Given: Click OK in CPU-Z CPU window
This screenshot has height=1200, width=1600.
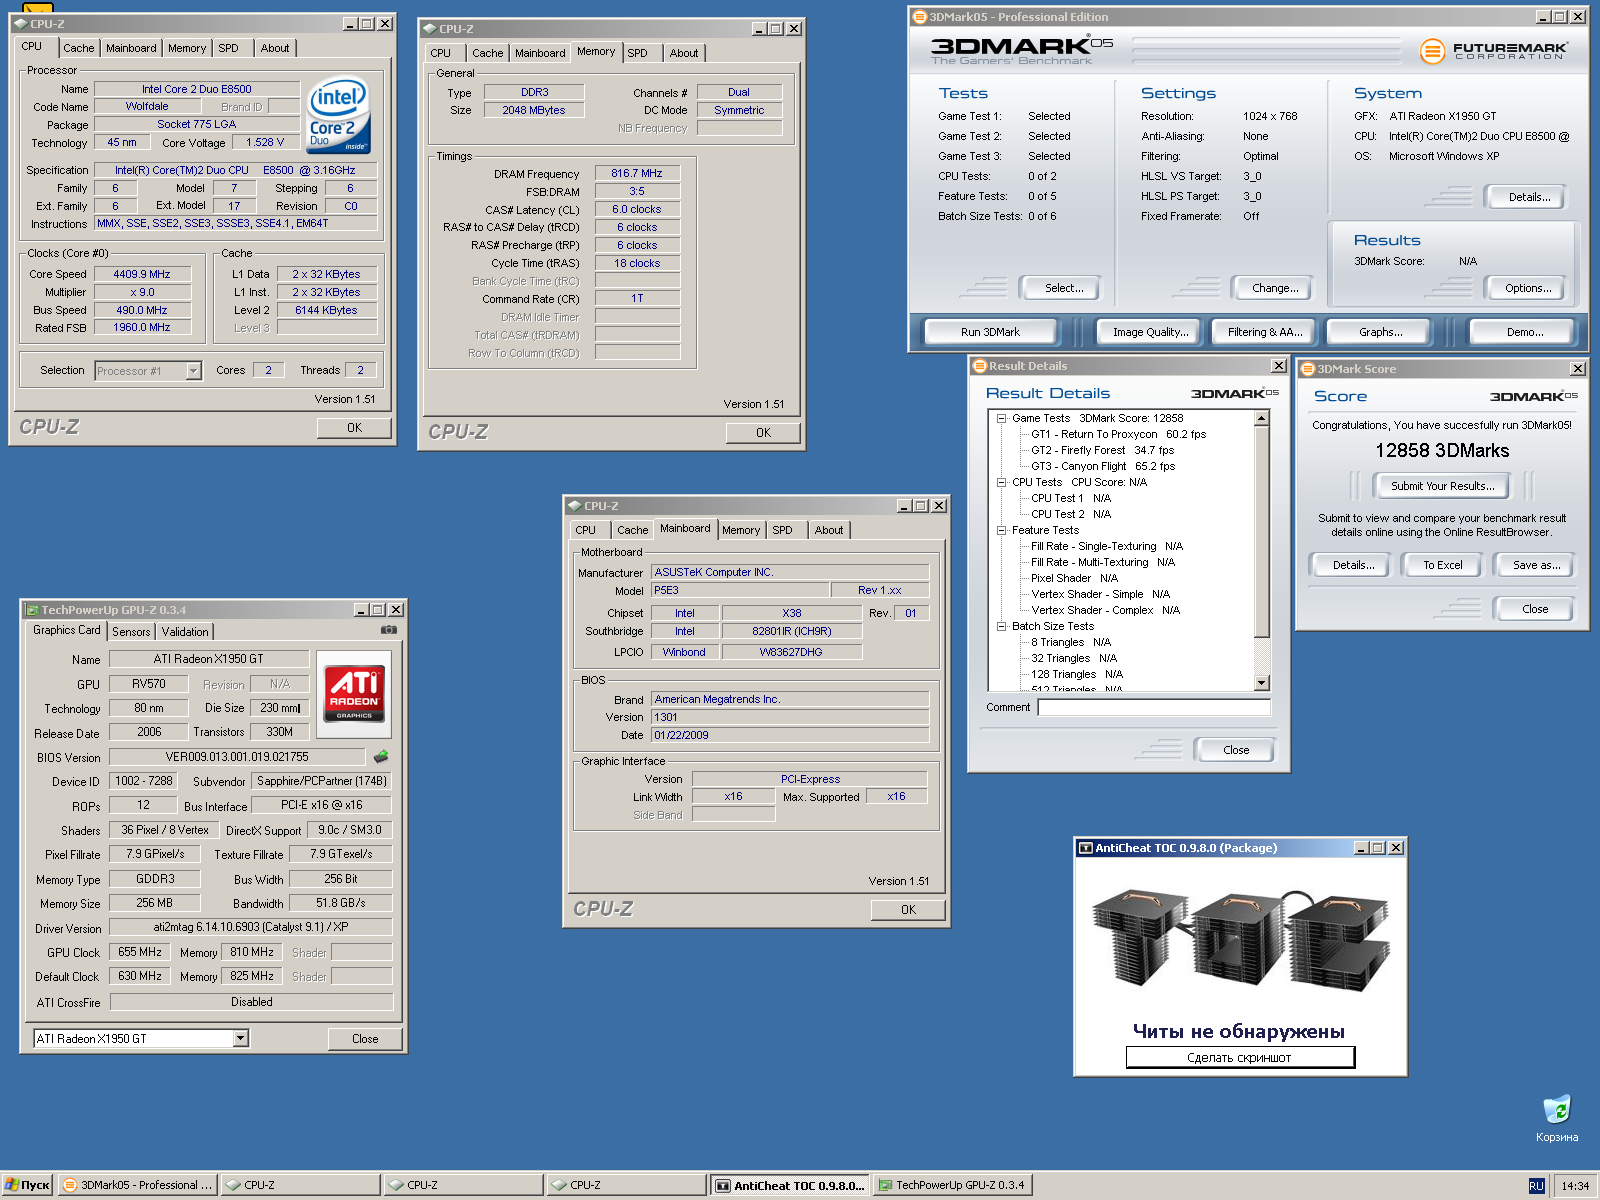Looking at the screenshot, I should [354, 428].
